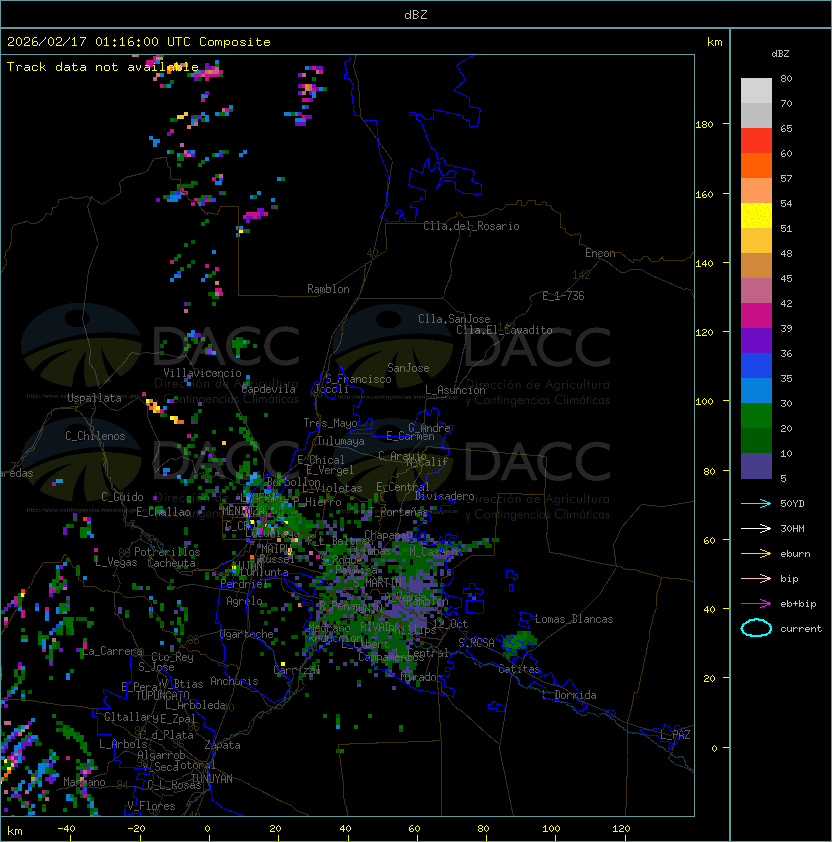Image resolution: width=832 pixels, height=842 pixels.
Task: Click the 'Ugarteche' map label
Action: [x=247, y=634]
